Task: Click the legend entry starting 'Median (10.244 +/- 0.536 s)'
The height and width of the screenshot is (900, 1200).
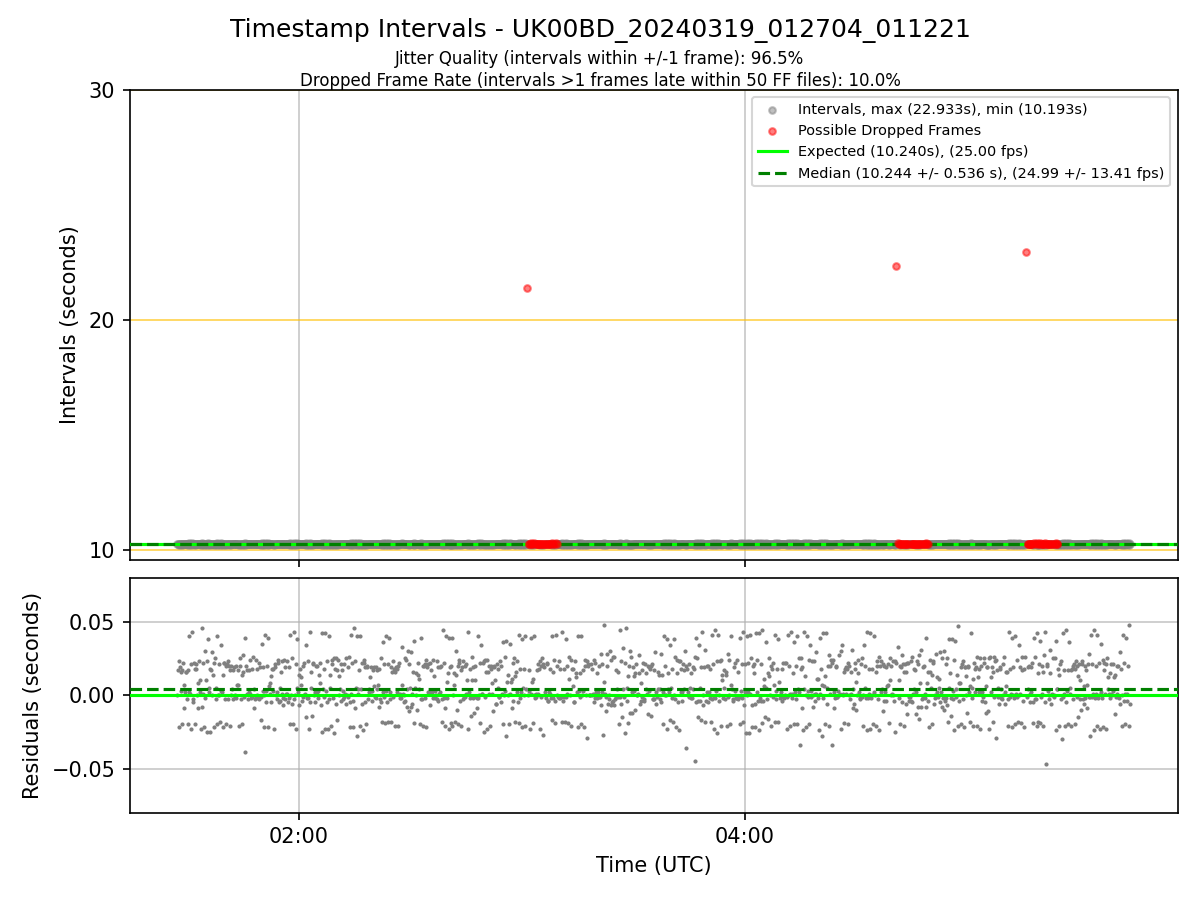Action: click(981, 173)
